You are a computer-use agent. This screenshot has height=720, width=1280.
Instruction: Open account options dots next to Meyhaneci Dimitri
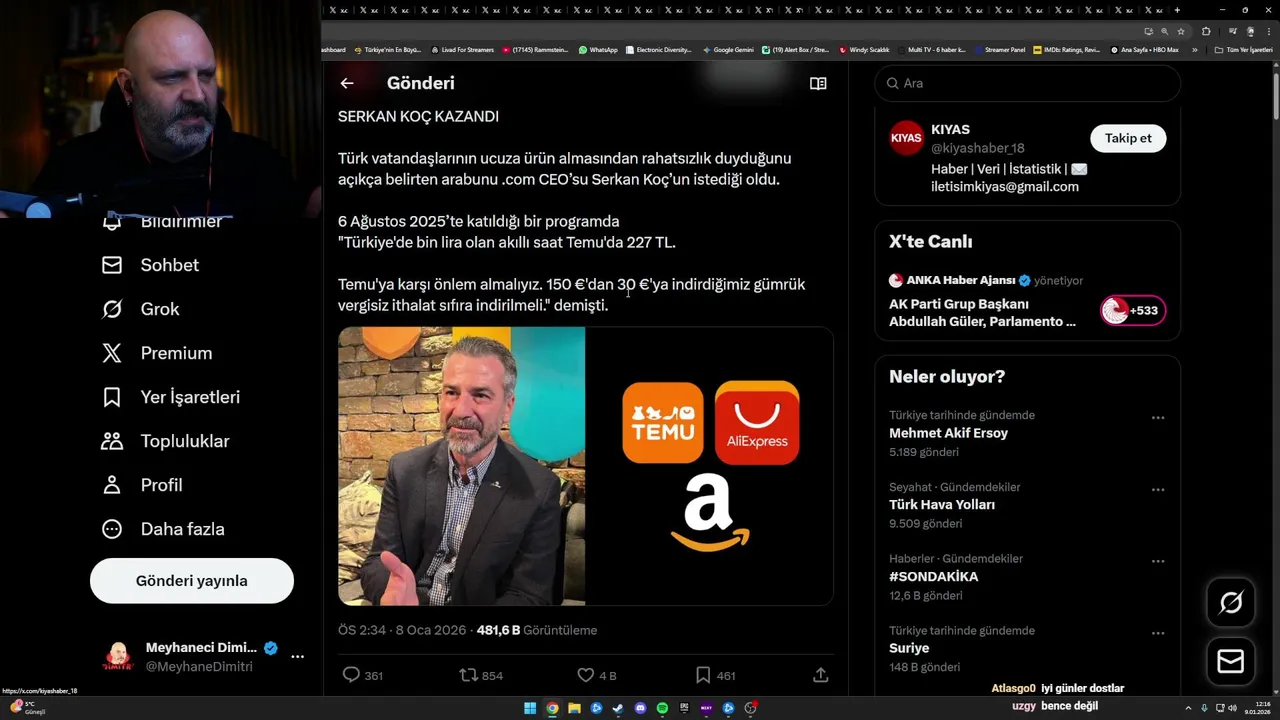297,657
